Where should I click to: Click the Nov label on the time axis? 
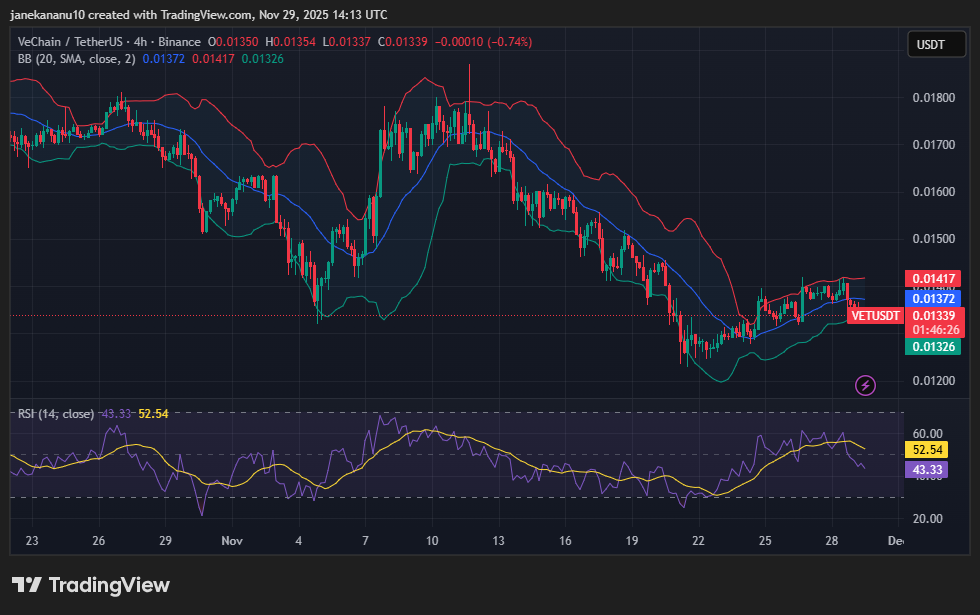232,541
